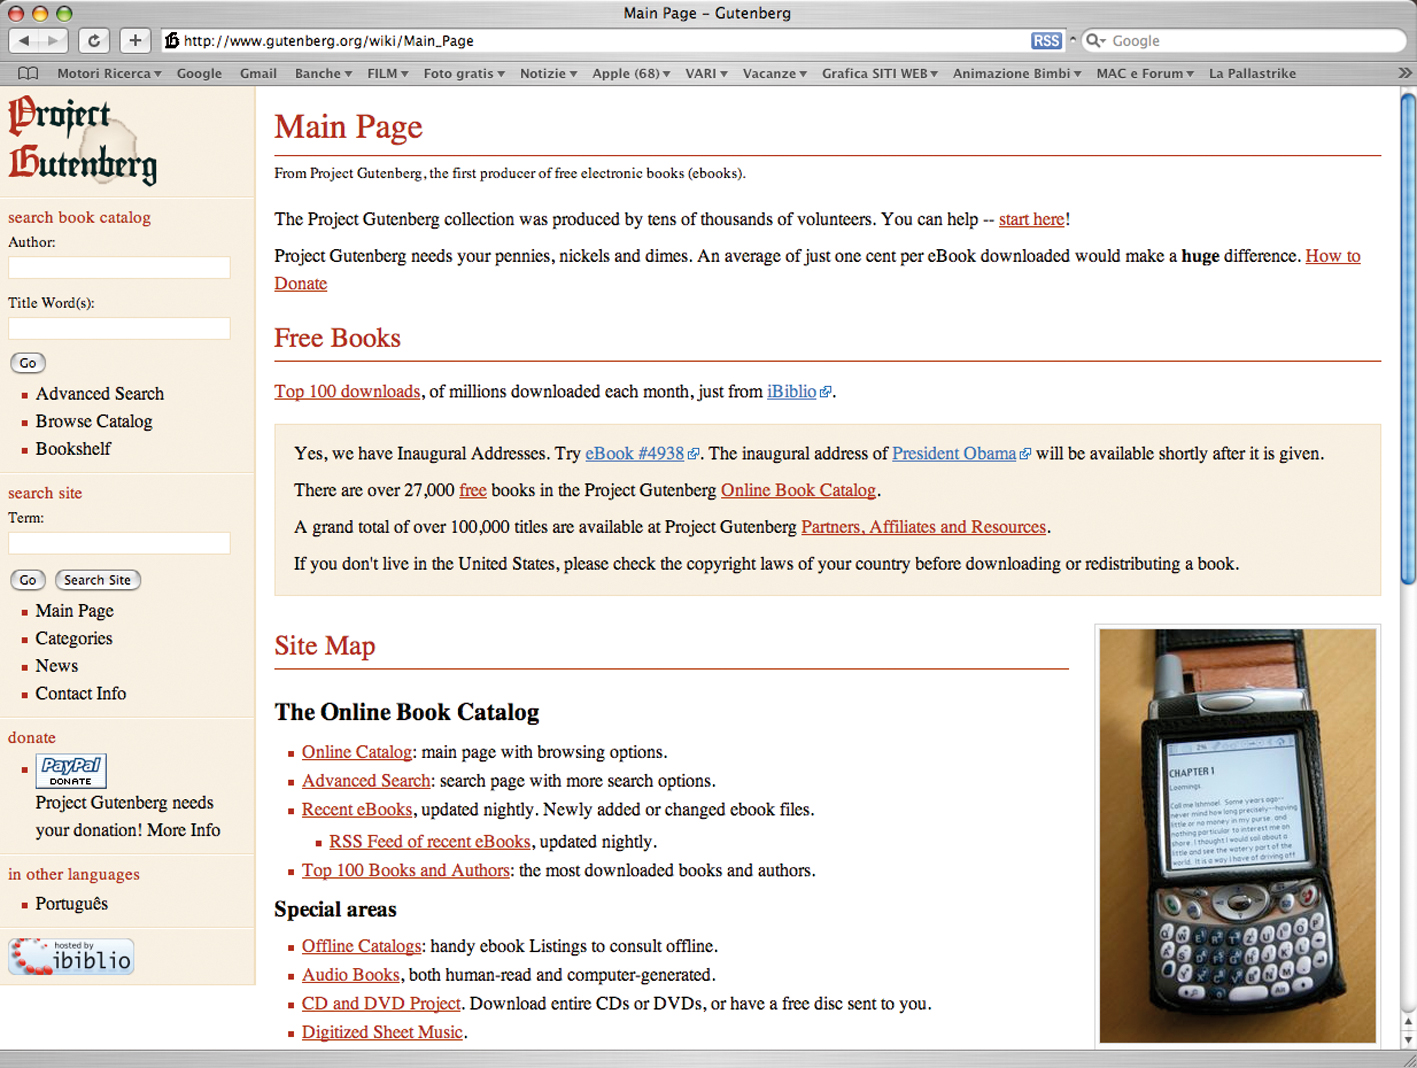The width and height of the screenshot is (1417, 1068).
Task: Open the News sidebar link
Action: (57, 666)
